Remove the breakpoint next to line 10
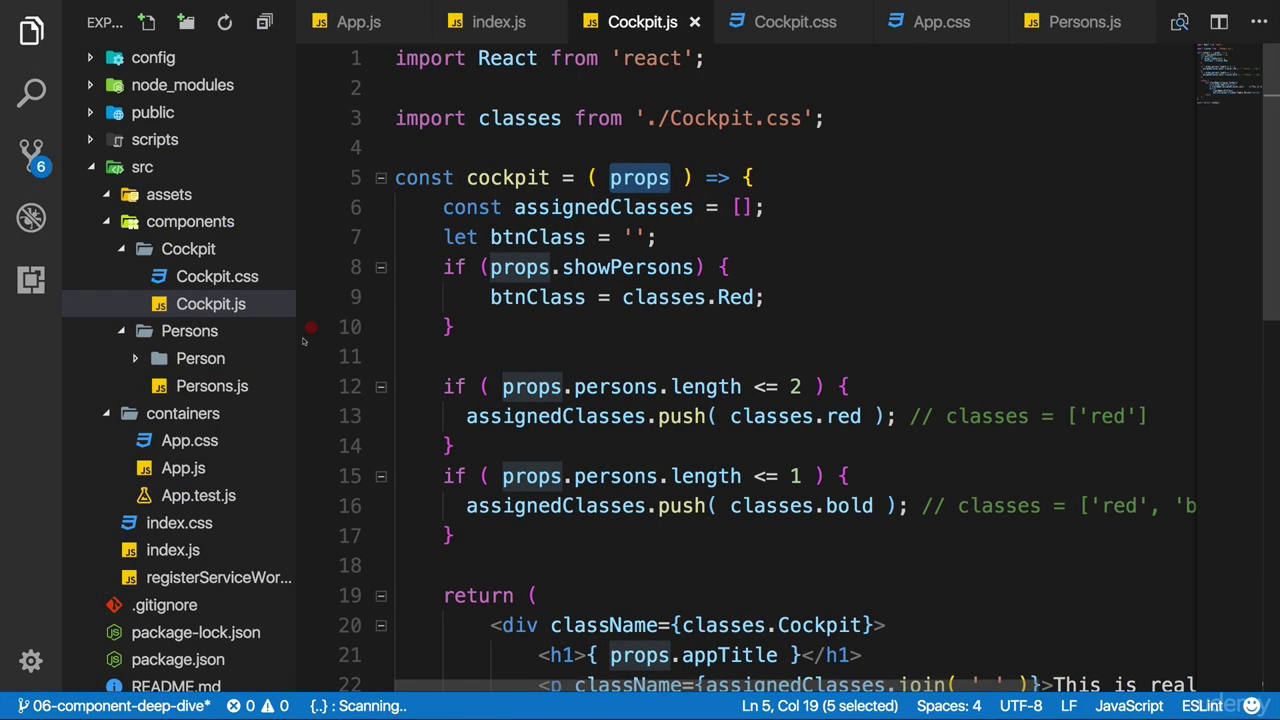 [x=311, y=327]
